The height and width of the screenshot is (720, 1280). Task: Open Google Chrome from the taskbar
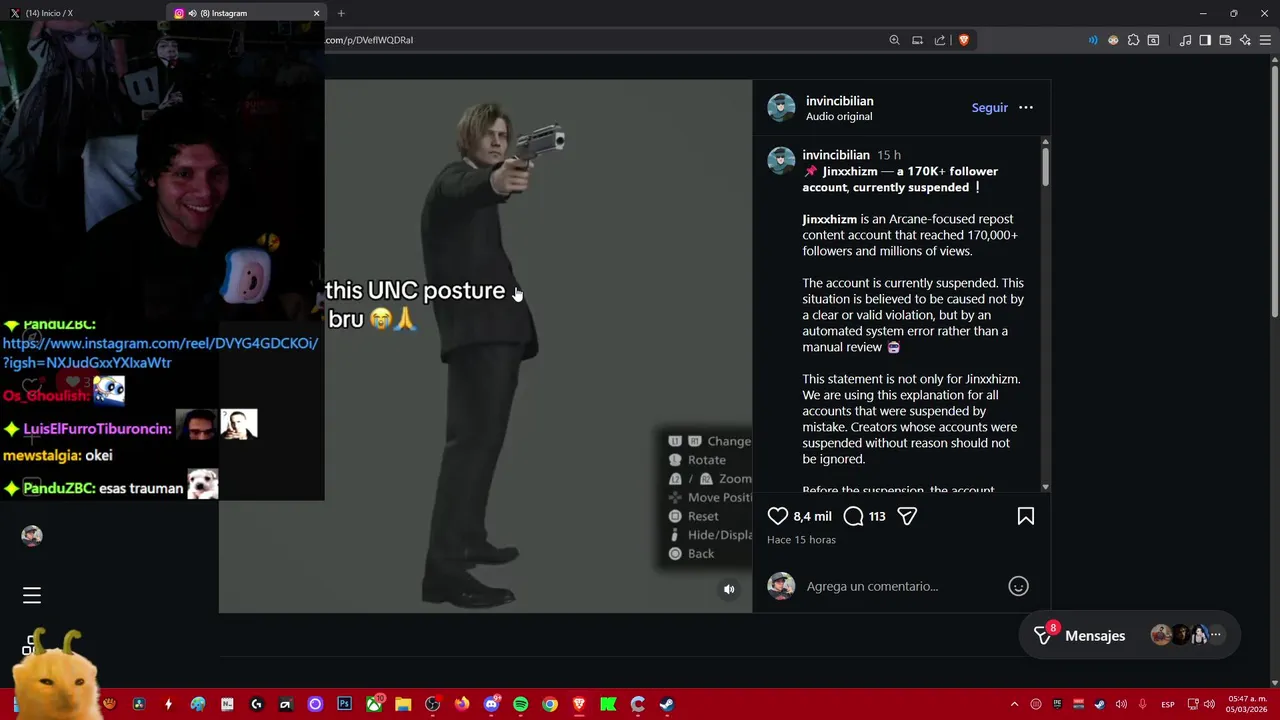click(x=549, y=704)
